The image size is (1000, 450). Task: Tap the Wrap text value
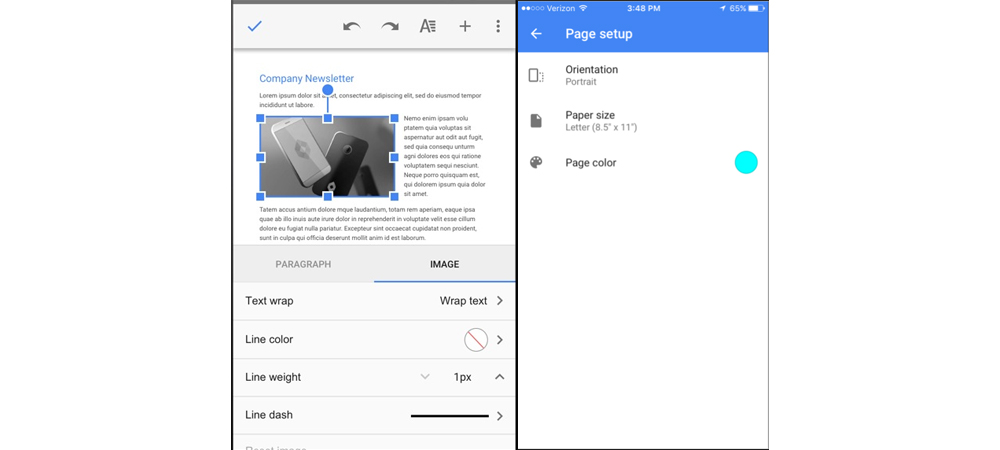pos(464,301)
